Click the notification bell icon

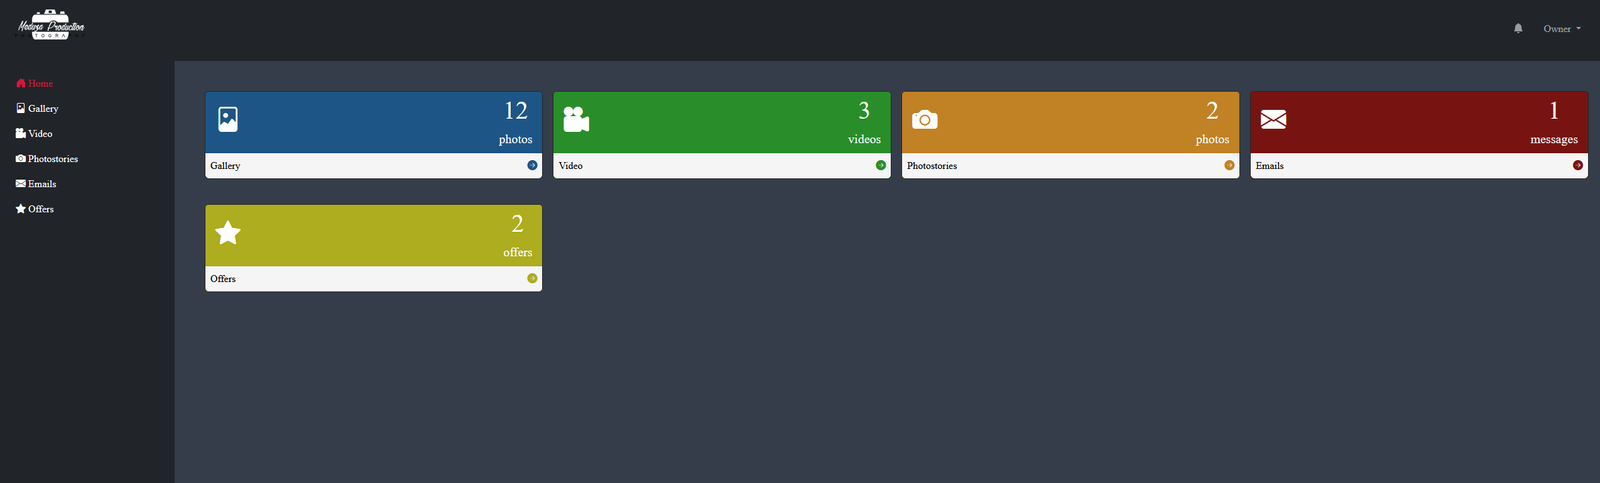tap(1518, 28)
